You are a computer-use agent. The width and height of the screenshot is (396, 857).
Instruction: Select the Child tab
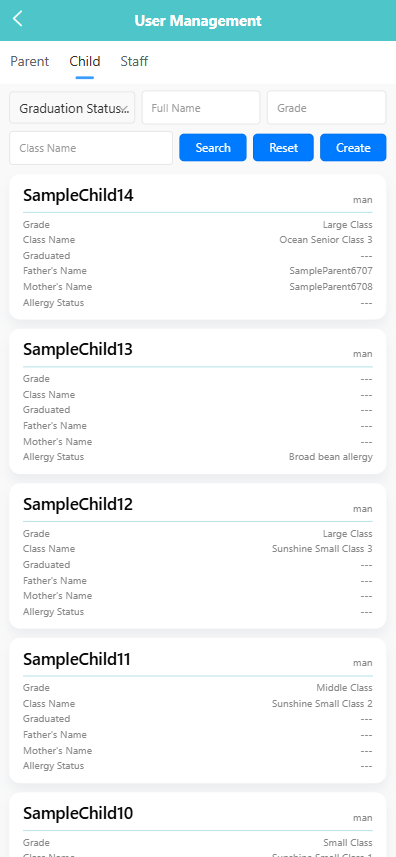tap(85, 61)
